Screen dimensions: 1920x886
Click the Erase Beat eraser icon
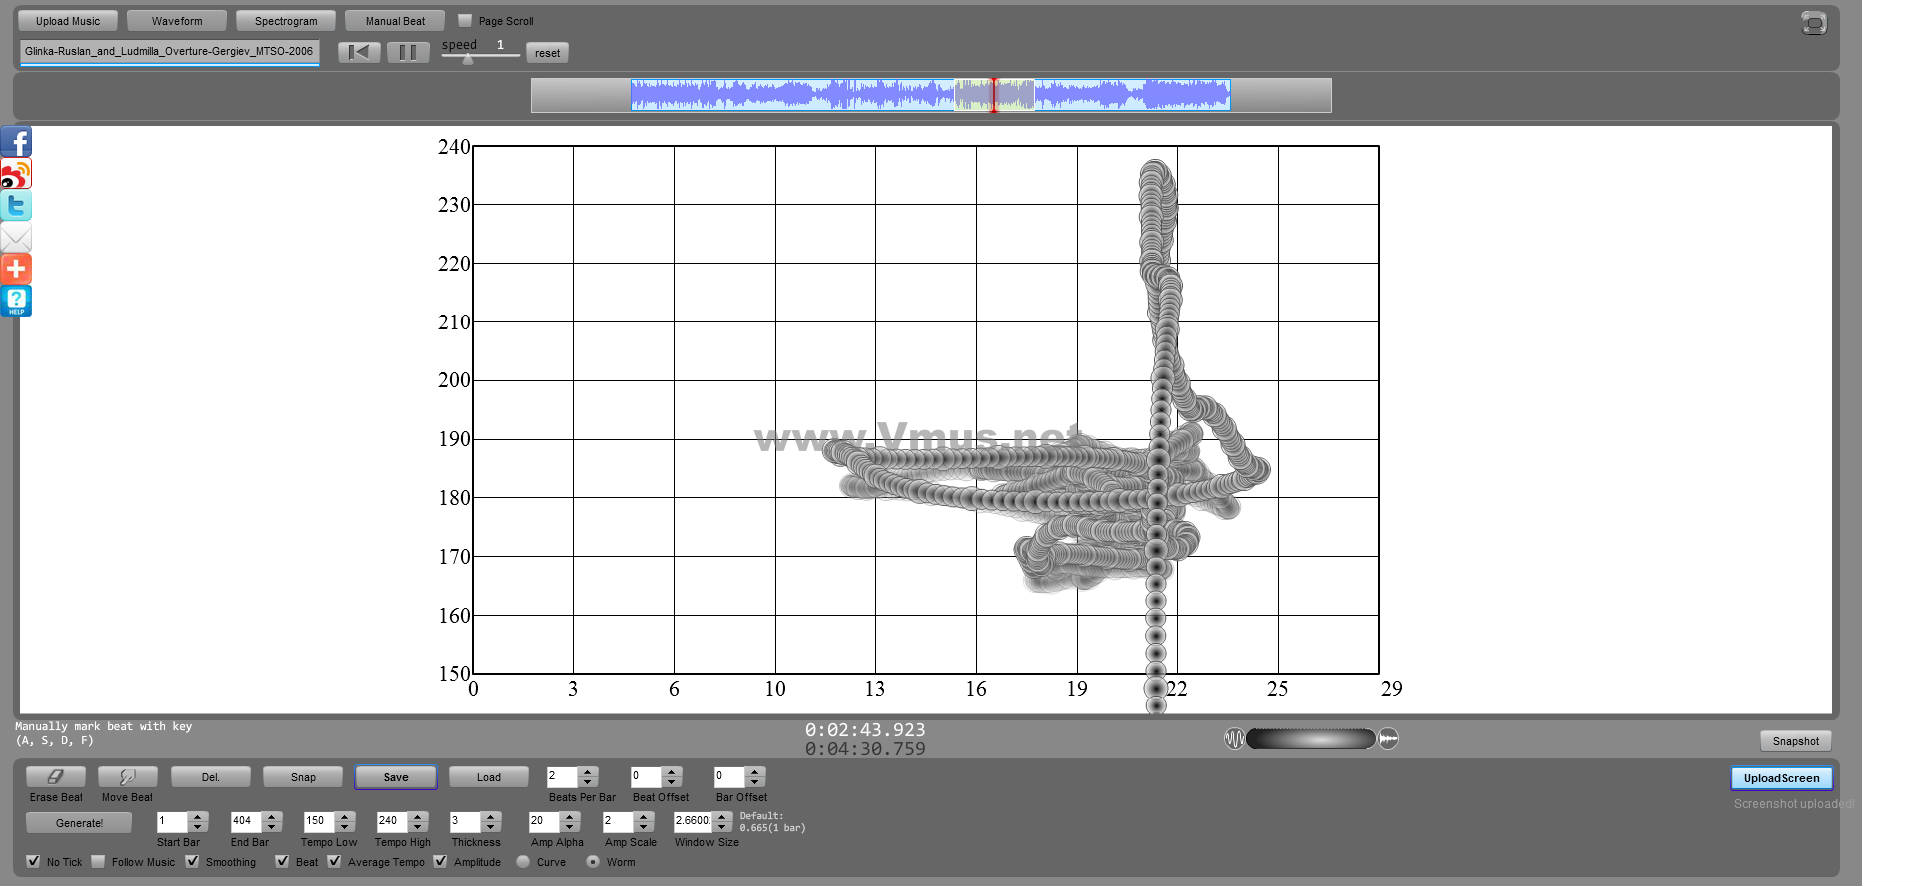pyautogui.click(x=56, y=777)
